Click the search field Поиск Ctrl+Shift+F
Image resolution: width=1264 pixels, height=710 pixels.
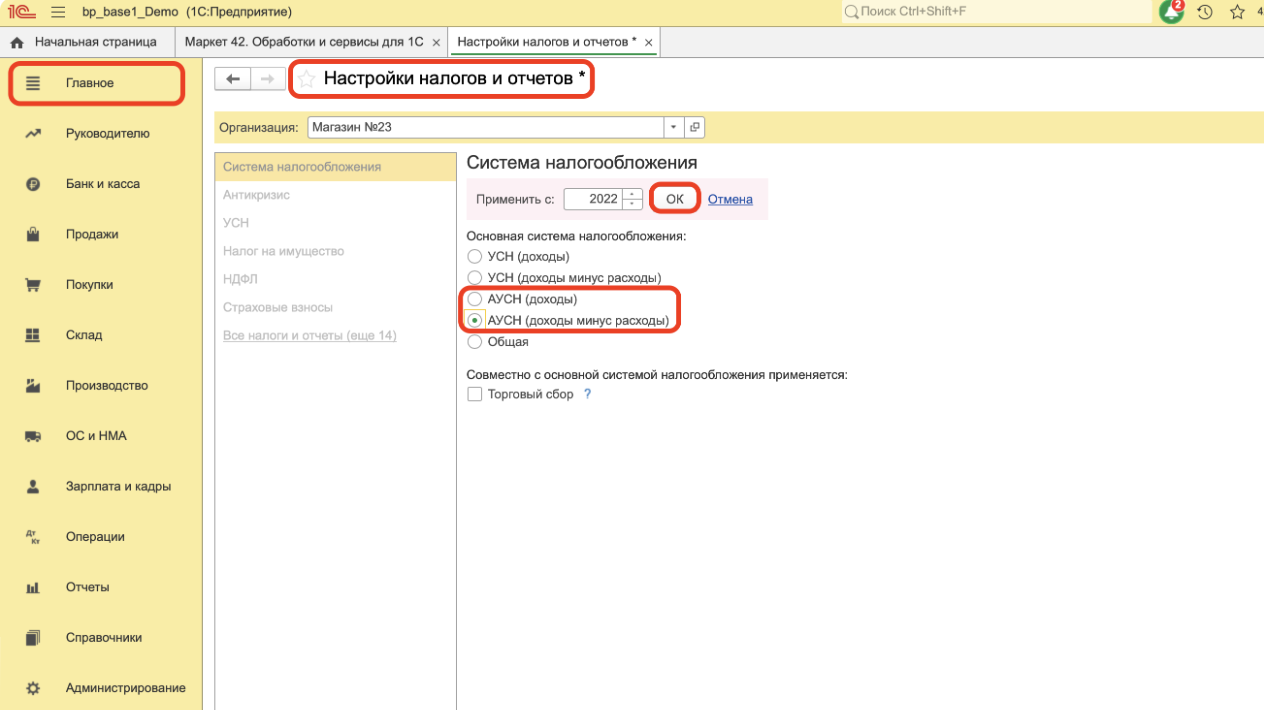(1000, 12)
